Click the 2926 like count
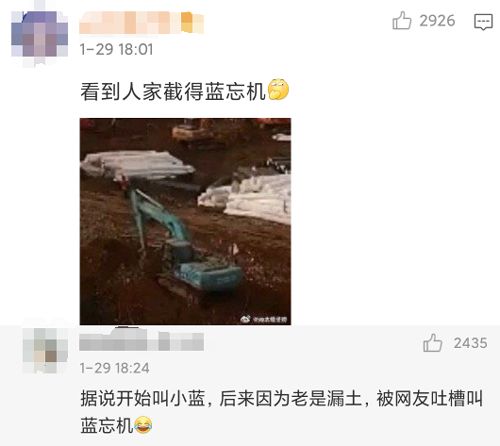 tap(437, 21)
